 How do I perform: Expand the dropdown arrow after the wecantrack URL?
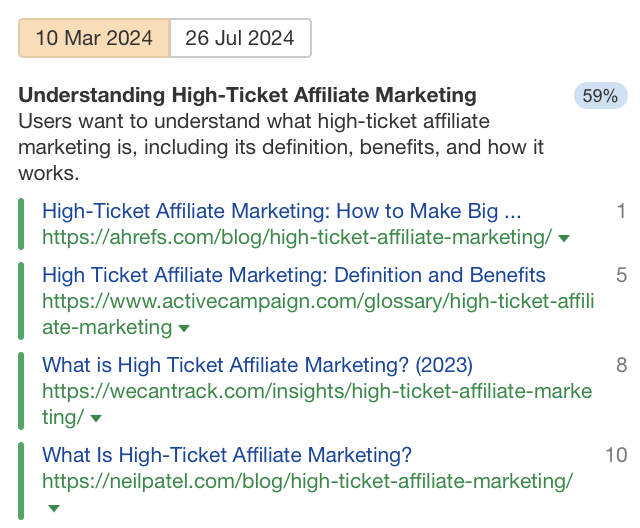96,418
